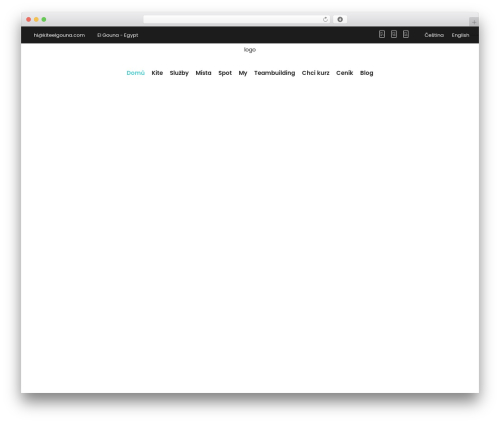Maximize the window with the green button

(44, 19)
